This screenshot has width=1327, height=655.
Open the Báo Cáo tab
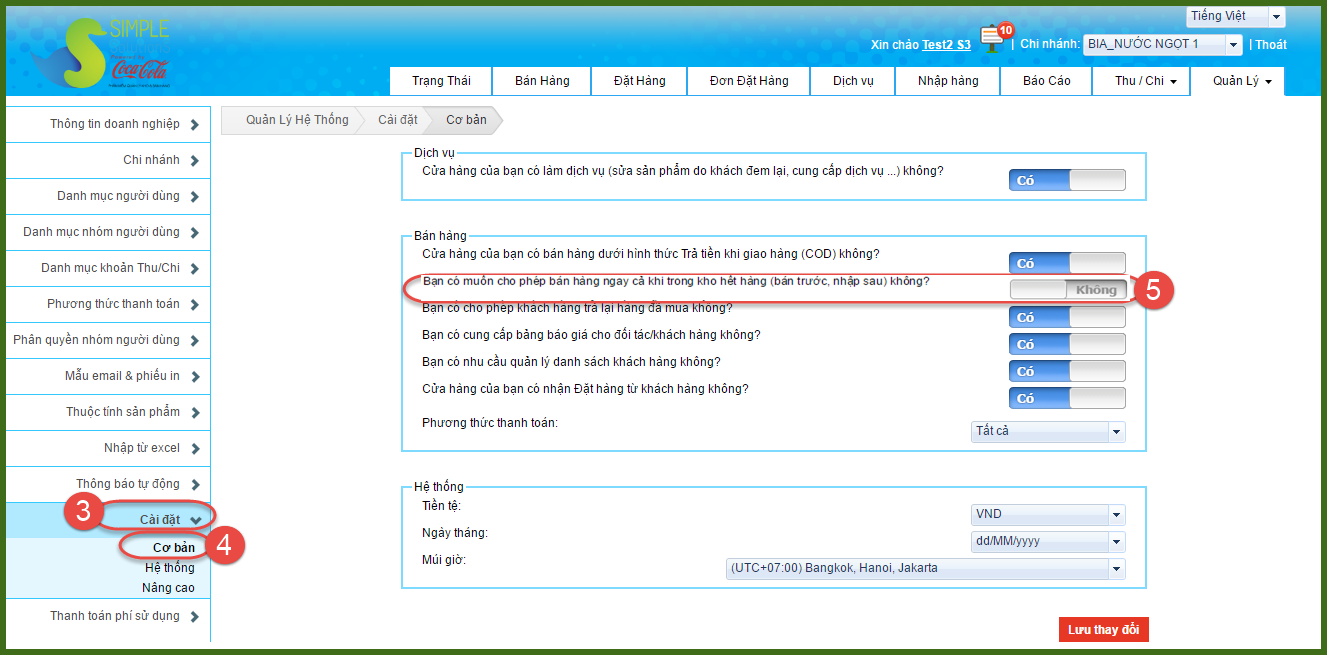pyautogui.click(x=1046, y=81)
